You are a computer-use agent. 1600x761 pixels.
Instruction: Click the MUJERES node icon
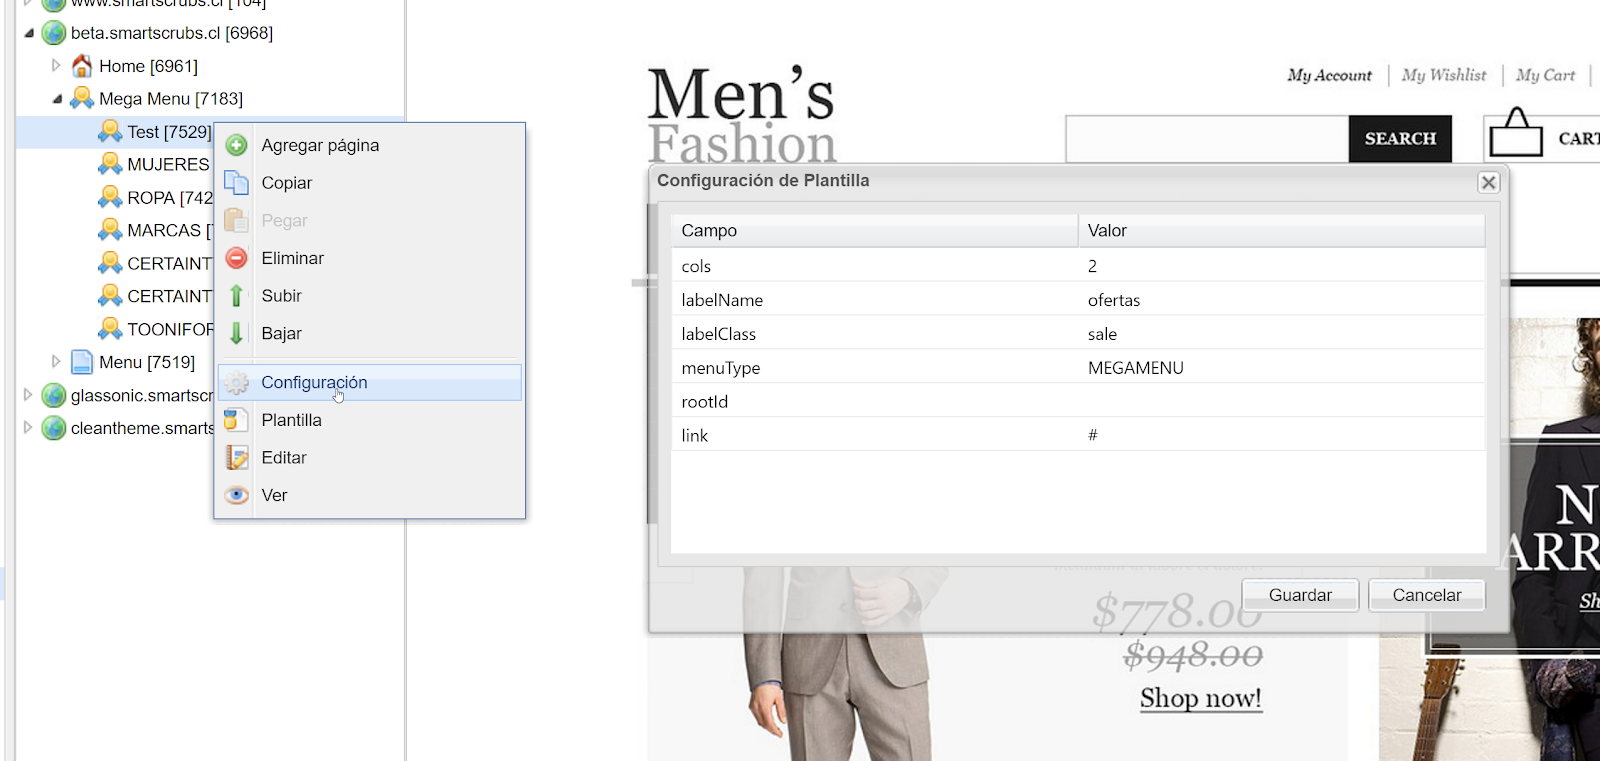(x=110, y=164)
